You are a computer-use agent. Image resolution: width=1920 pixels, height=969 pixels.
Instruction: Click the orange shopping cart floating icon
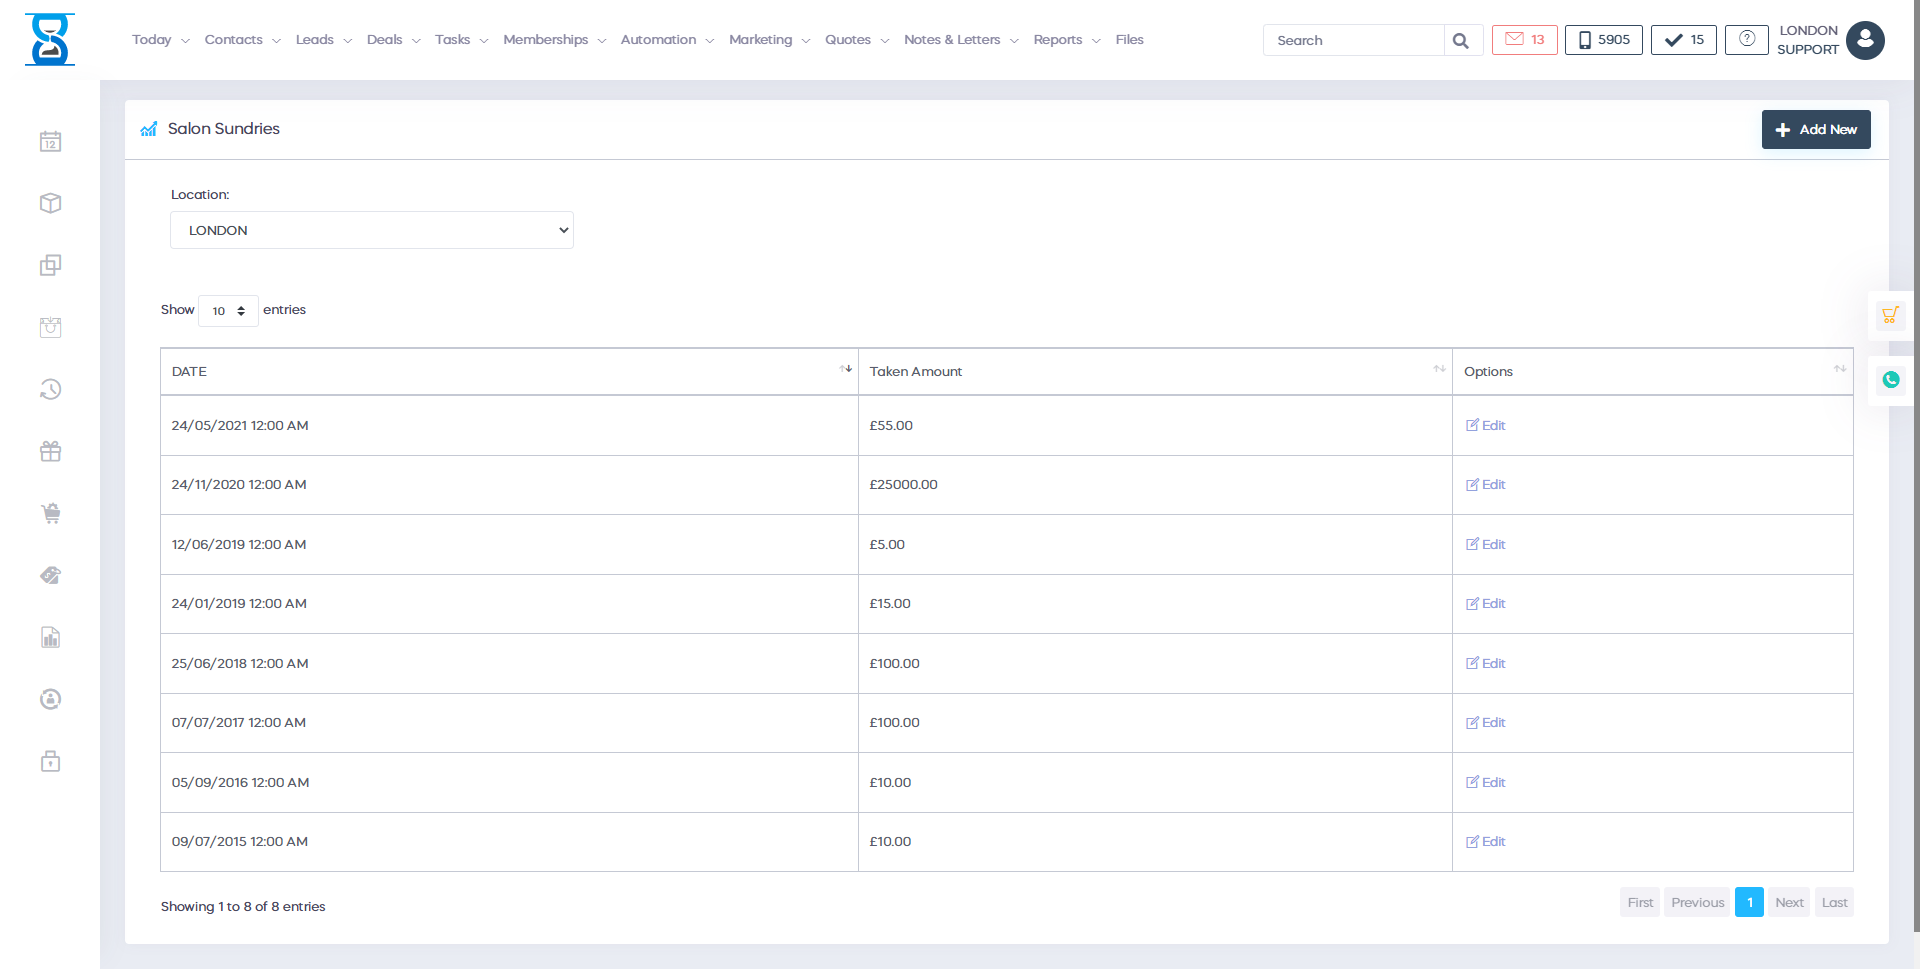[x=1890, y=315]
